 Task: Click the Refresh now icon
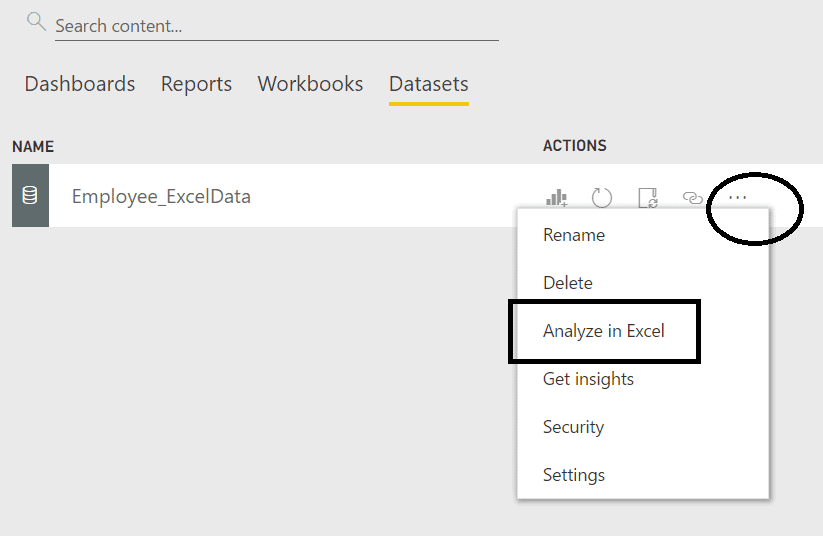click(x=602, y=198)
